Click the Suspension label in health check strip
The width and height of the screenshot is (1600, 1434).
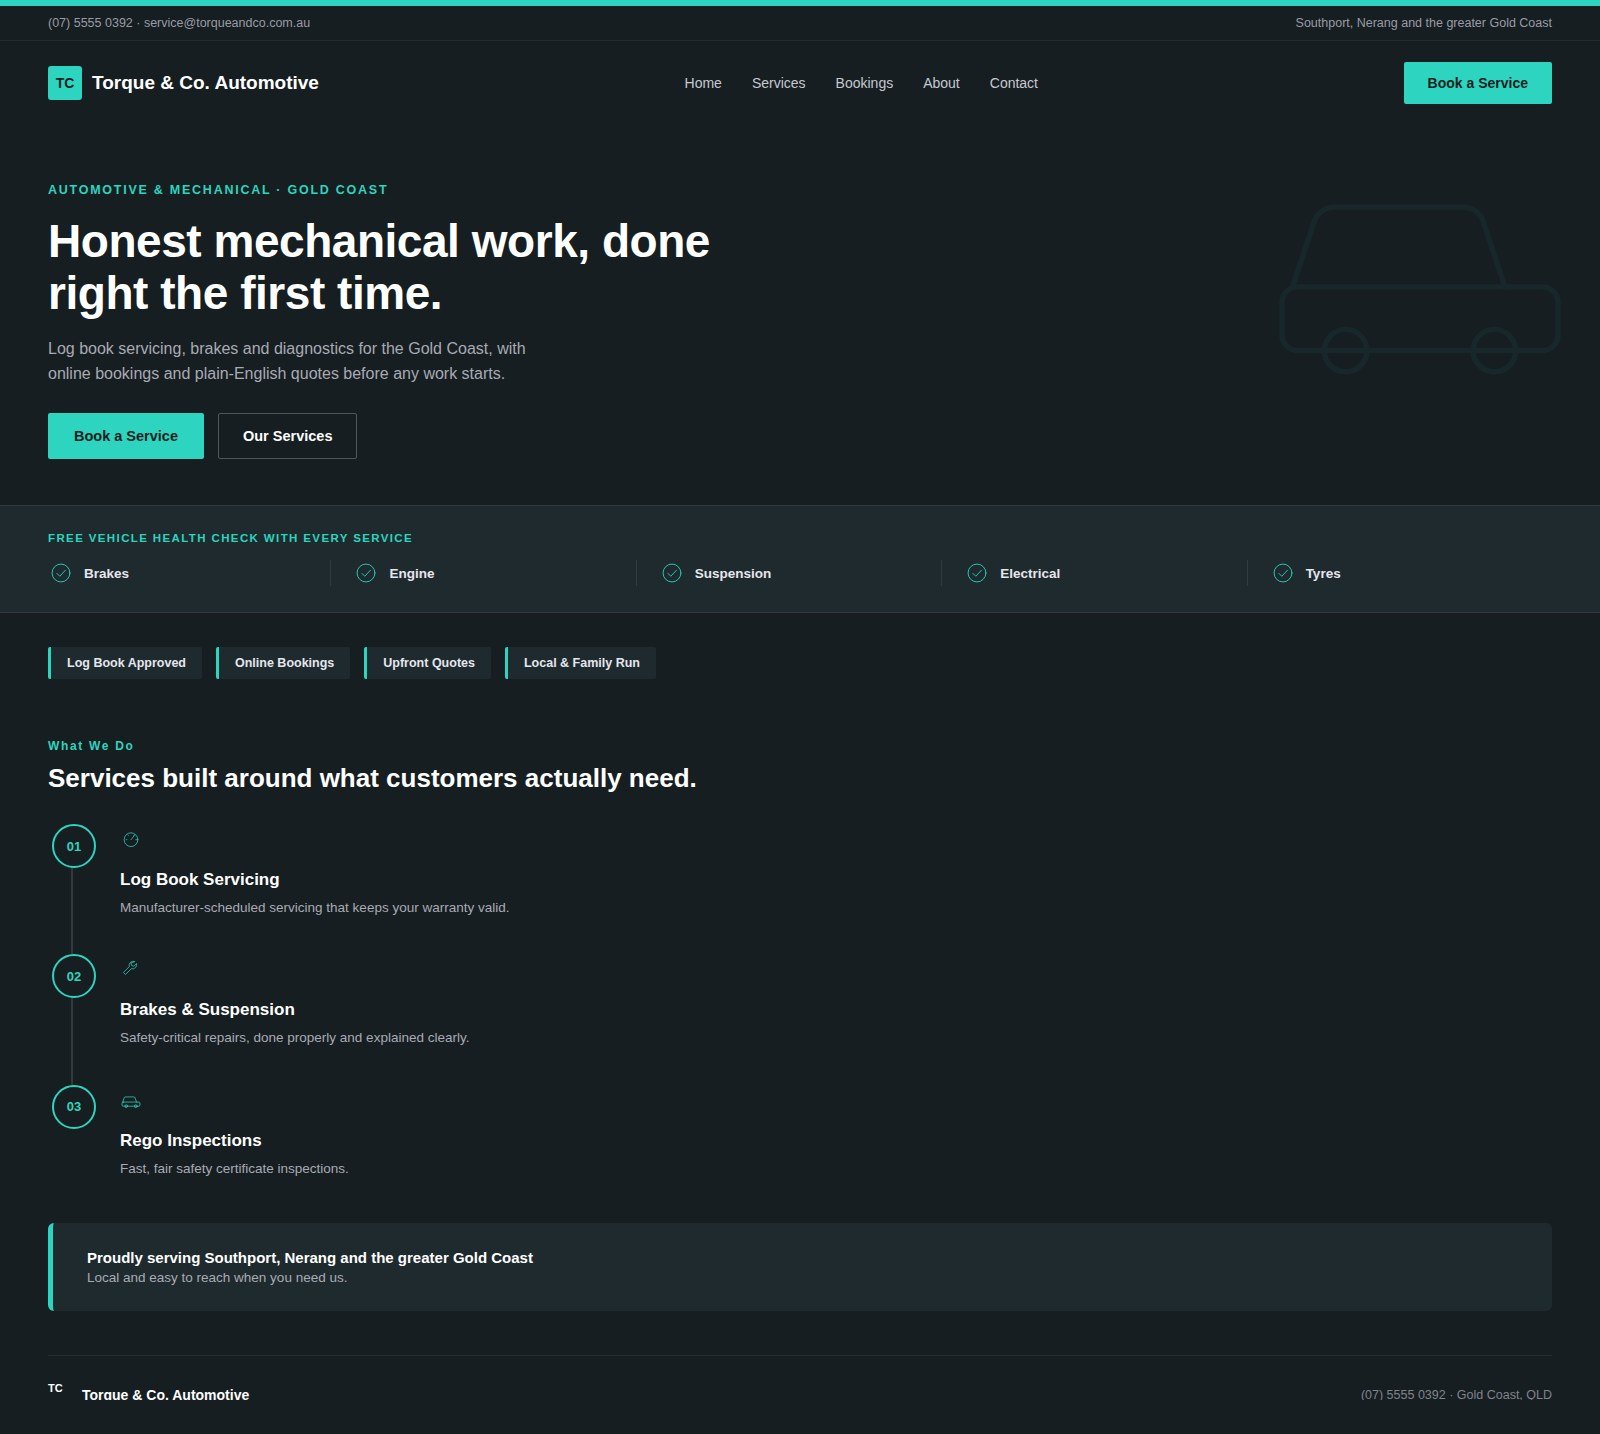point(733,573)
